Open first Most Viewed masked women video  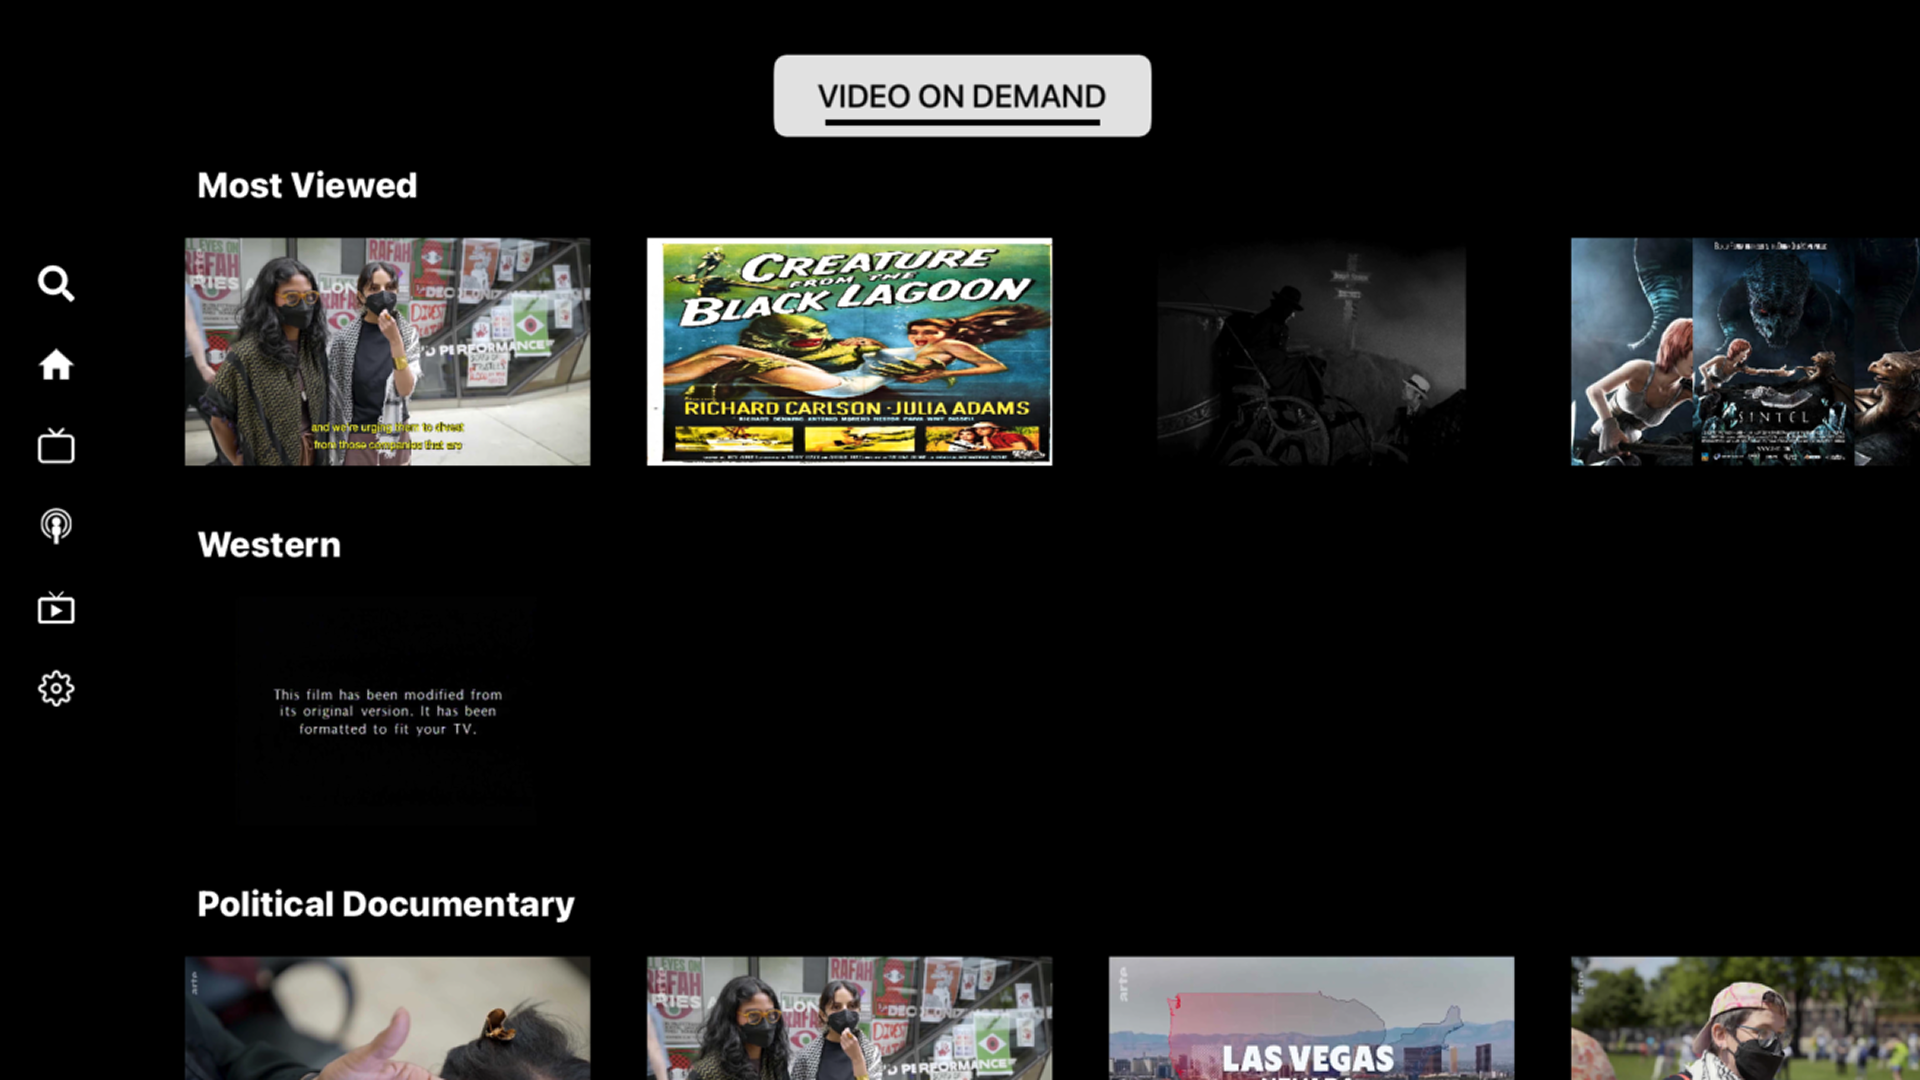(387, 351)
